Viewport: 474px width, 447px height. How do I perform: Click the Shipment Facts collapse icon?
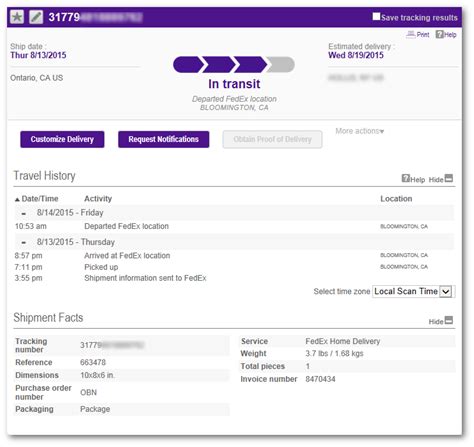[x=449, y=320]
